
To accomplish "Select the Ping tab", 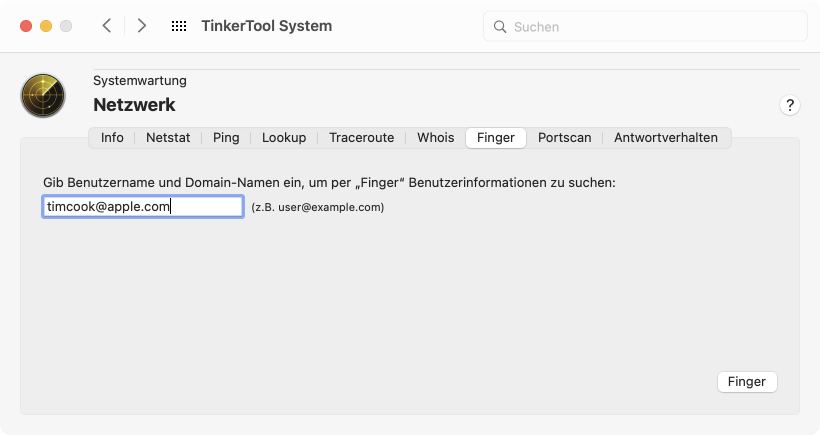I will point(226,138).
